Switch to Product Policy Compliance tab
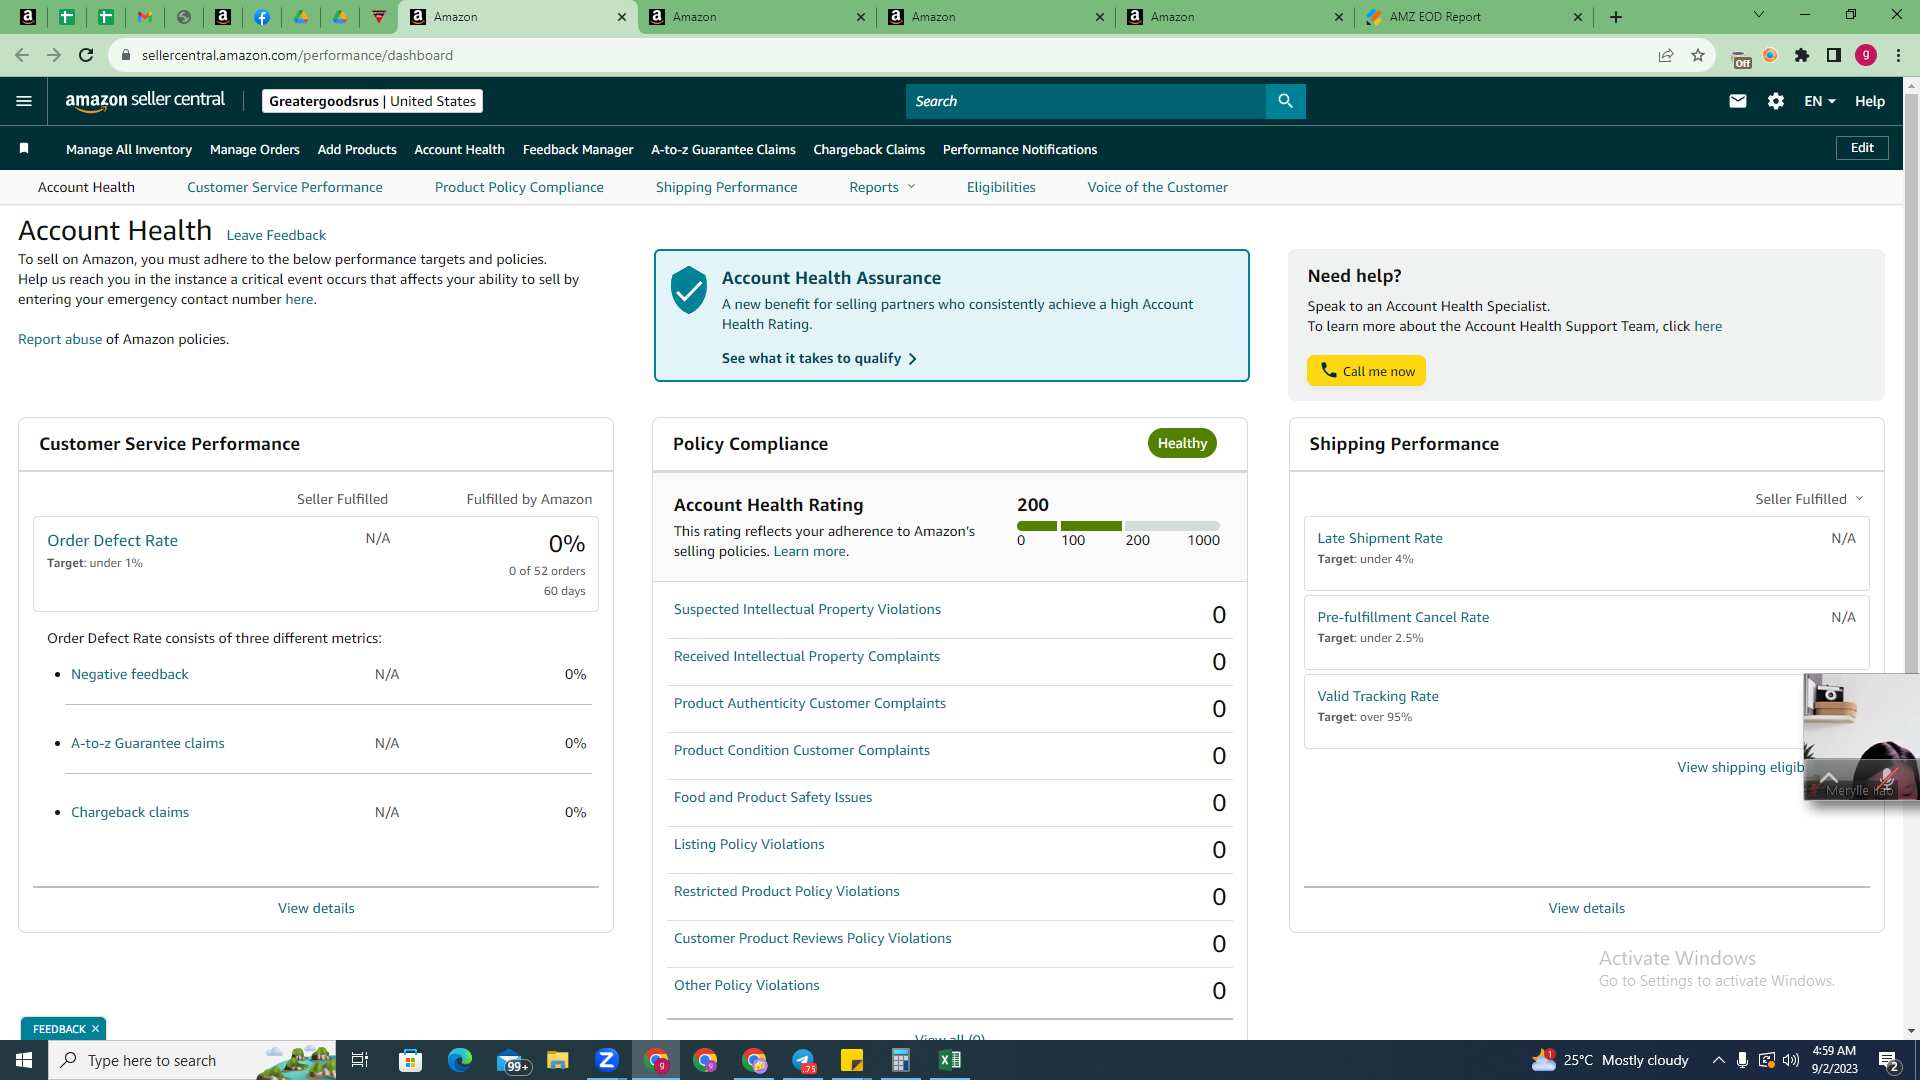This screenshot has width=1920, height=1080. [519, 187]
